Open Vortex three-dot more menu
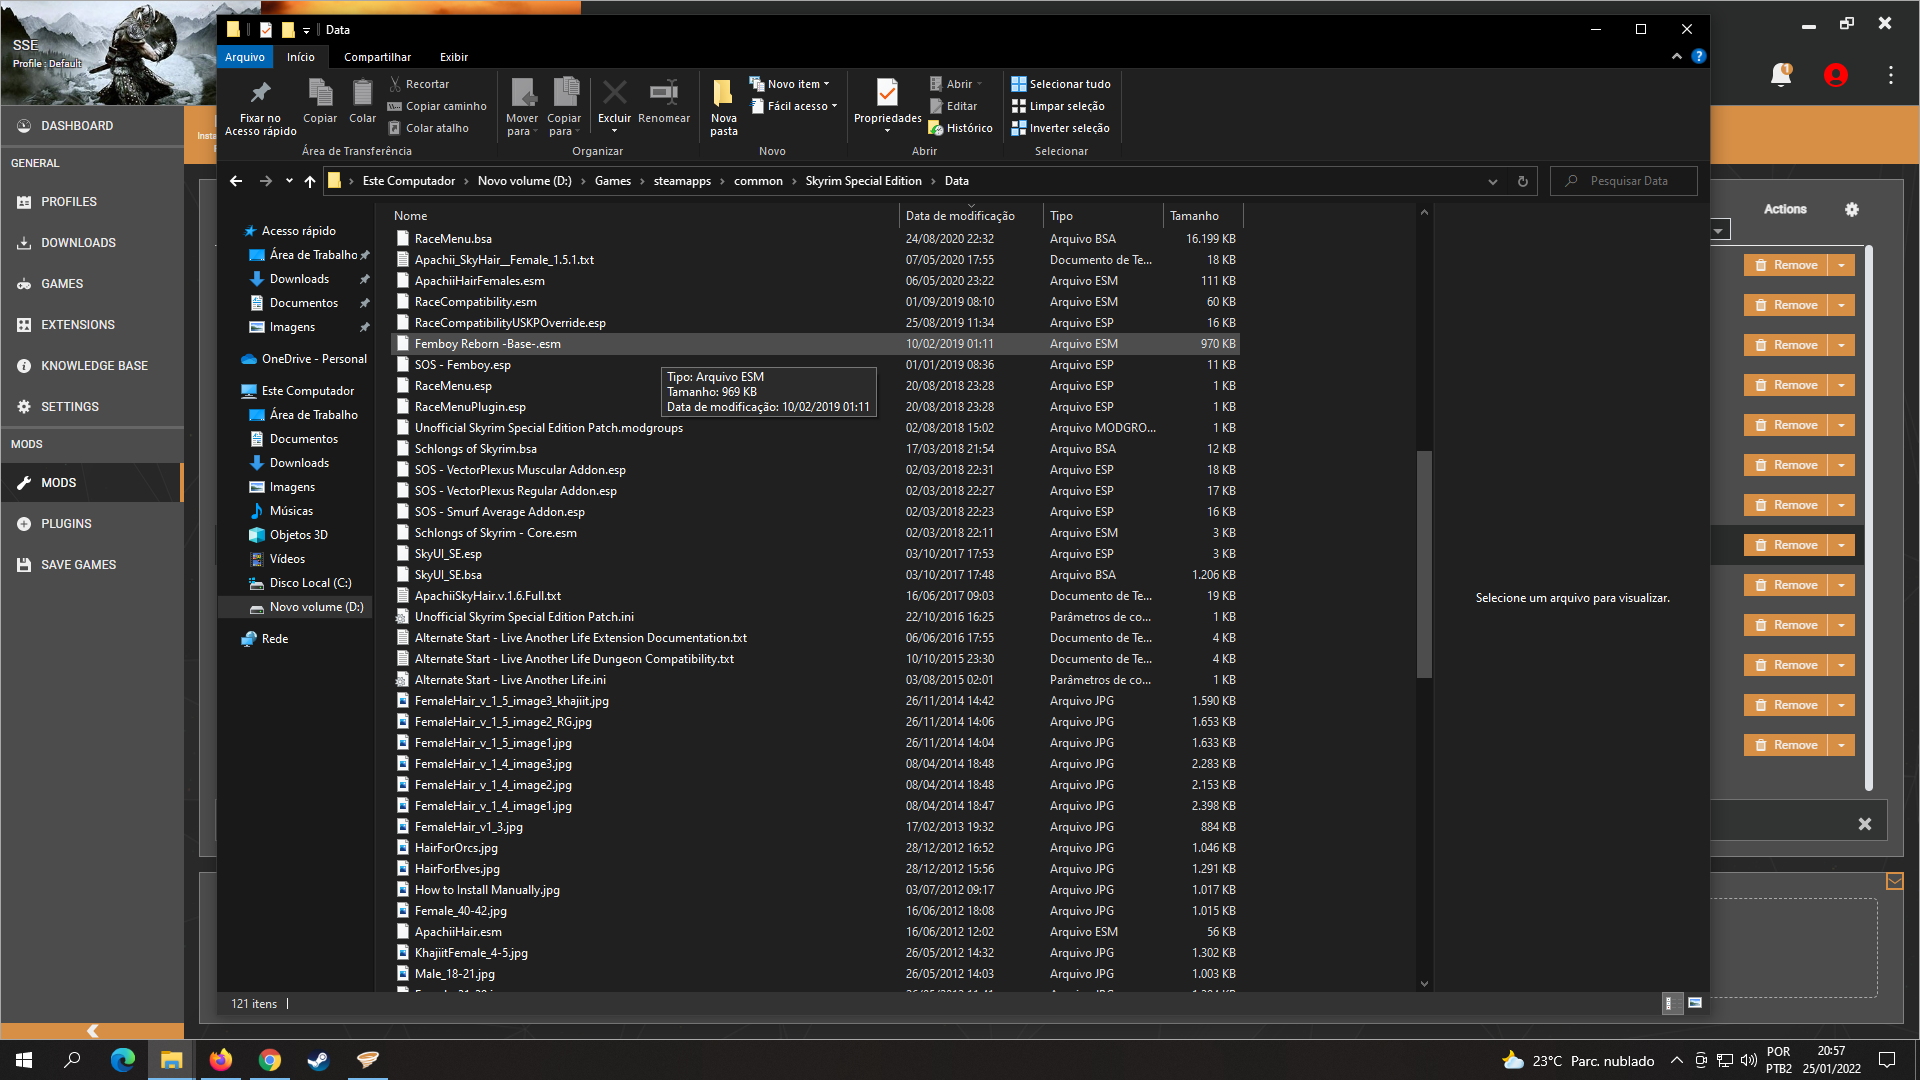Viewport: 1920px width, 1080px height. click(1890, 75)
